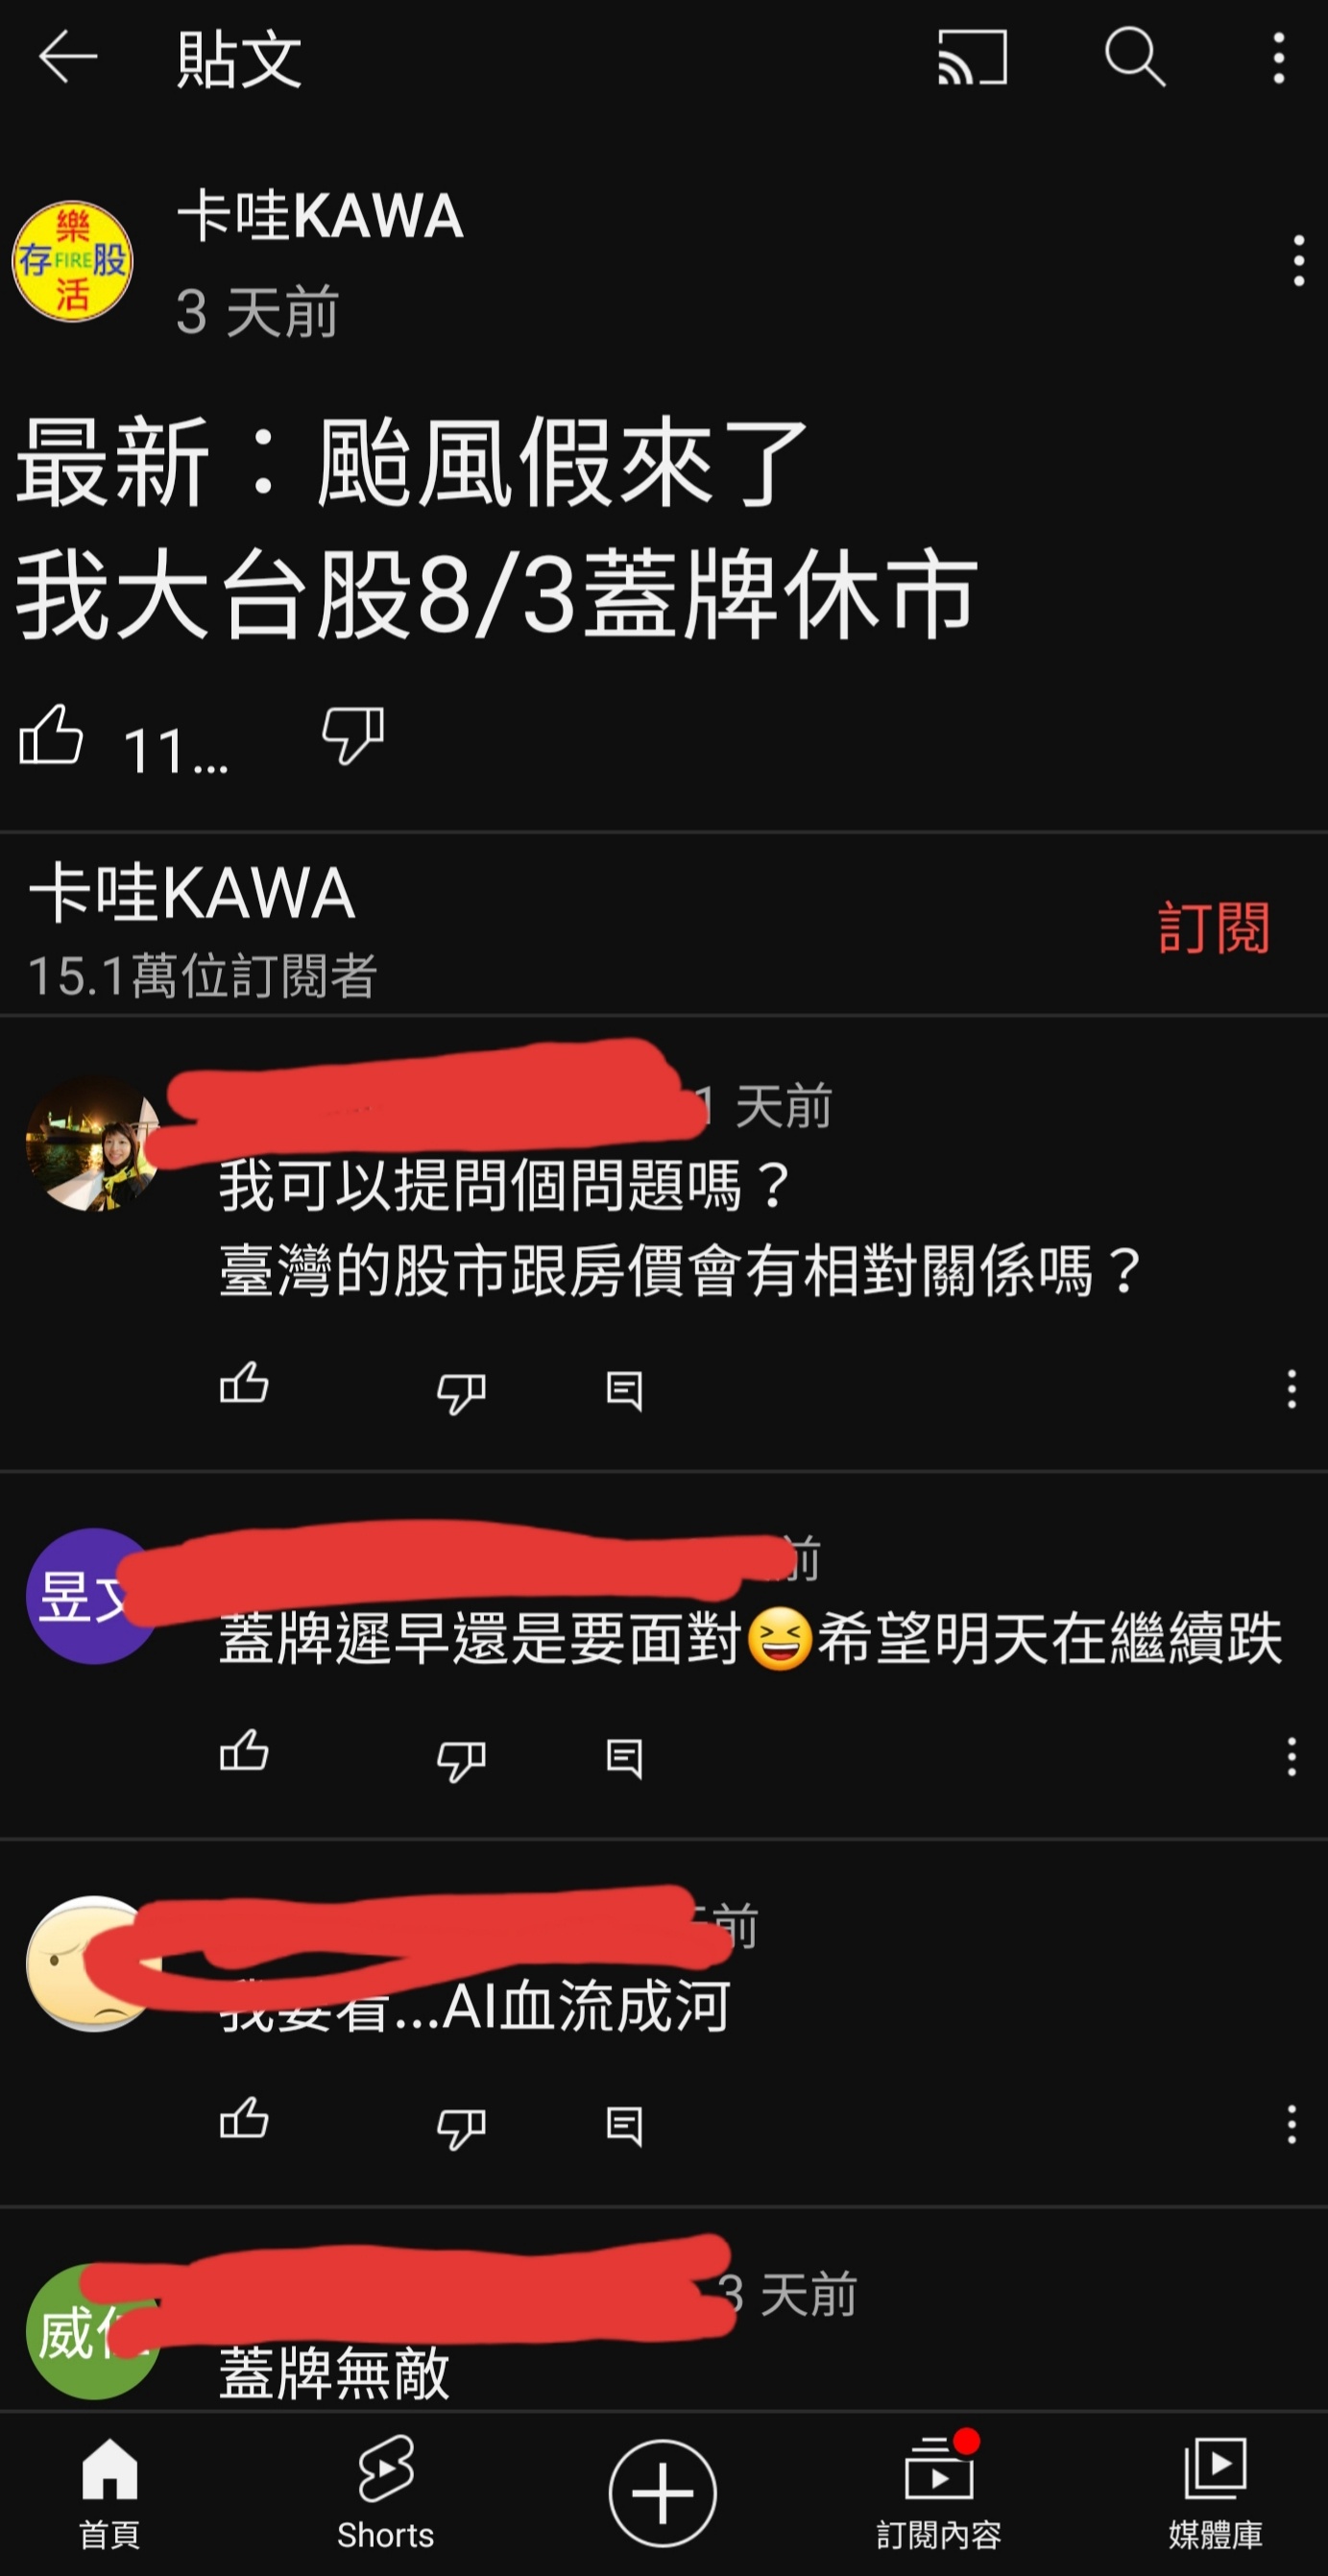This screenshot has width=1328, height=2576.
Task: Open options for the 蓋牌遲早還是要面對 comment
Action: (x=1292, y=1757)
